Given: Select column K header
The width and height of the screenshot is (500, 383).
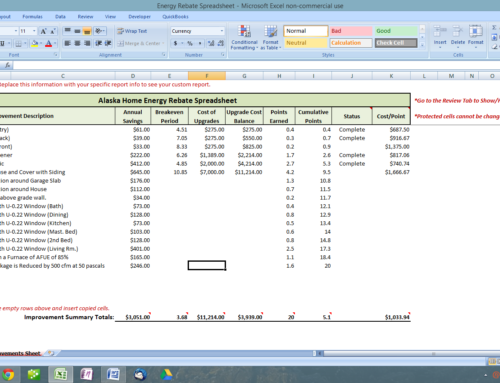Looking at the screenshot, I should pyautogui.click(x=391, y=76).
